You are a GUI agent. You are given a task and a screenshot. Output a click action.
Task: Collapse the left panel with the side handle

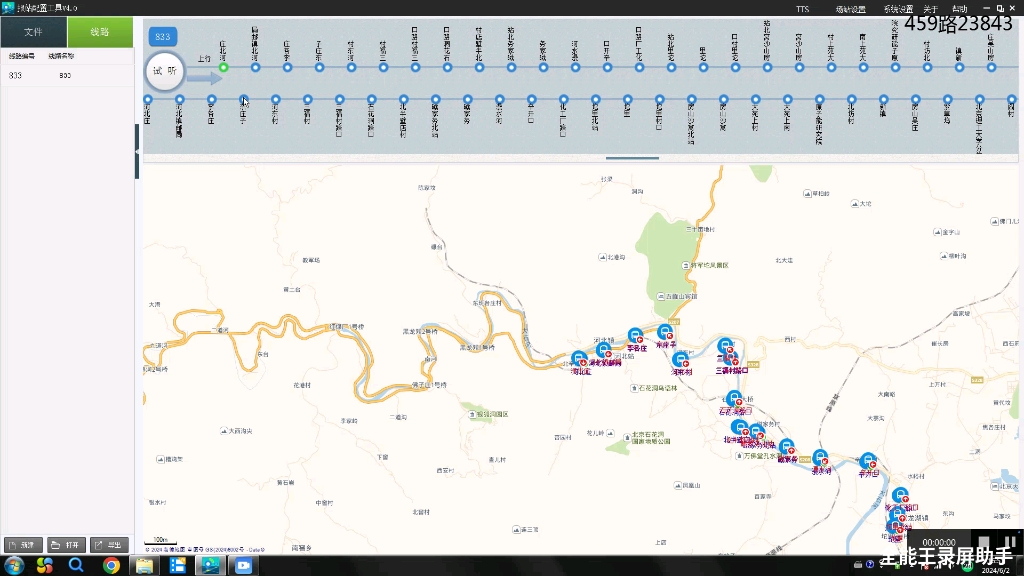tap(137, 152)
